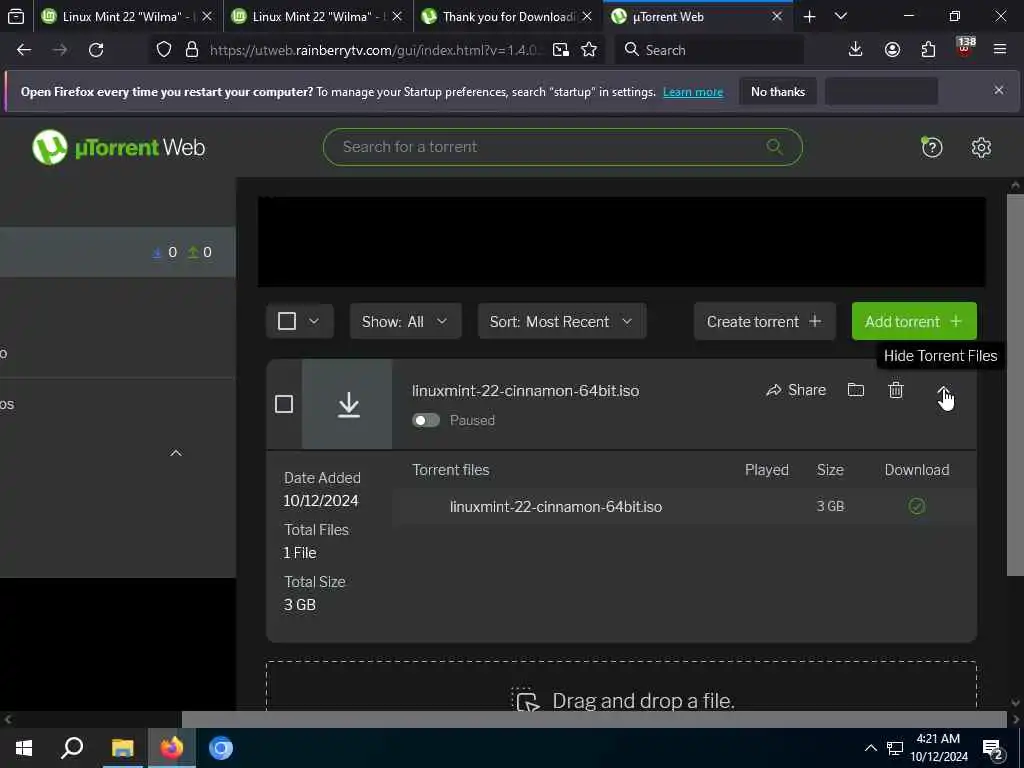This screenshot has width=1024, height=768.
Task: Open the Chromium browser from taskbar
Action: [221, 748]
